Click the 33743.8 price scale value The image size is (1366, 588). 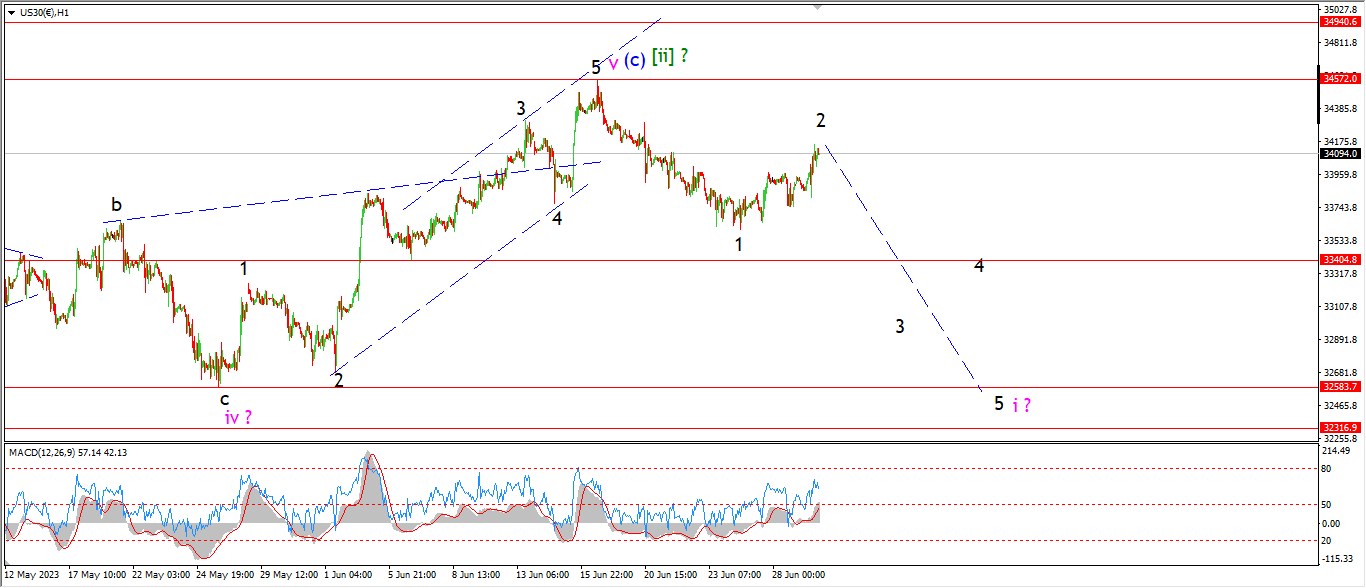point(1341,208)
